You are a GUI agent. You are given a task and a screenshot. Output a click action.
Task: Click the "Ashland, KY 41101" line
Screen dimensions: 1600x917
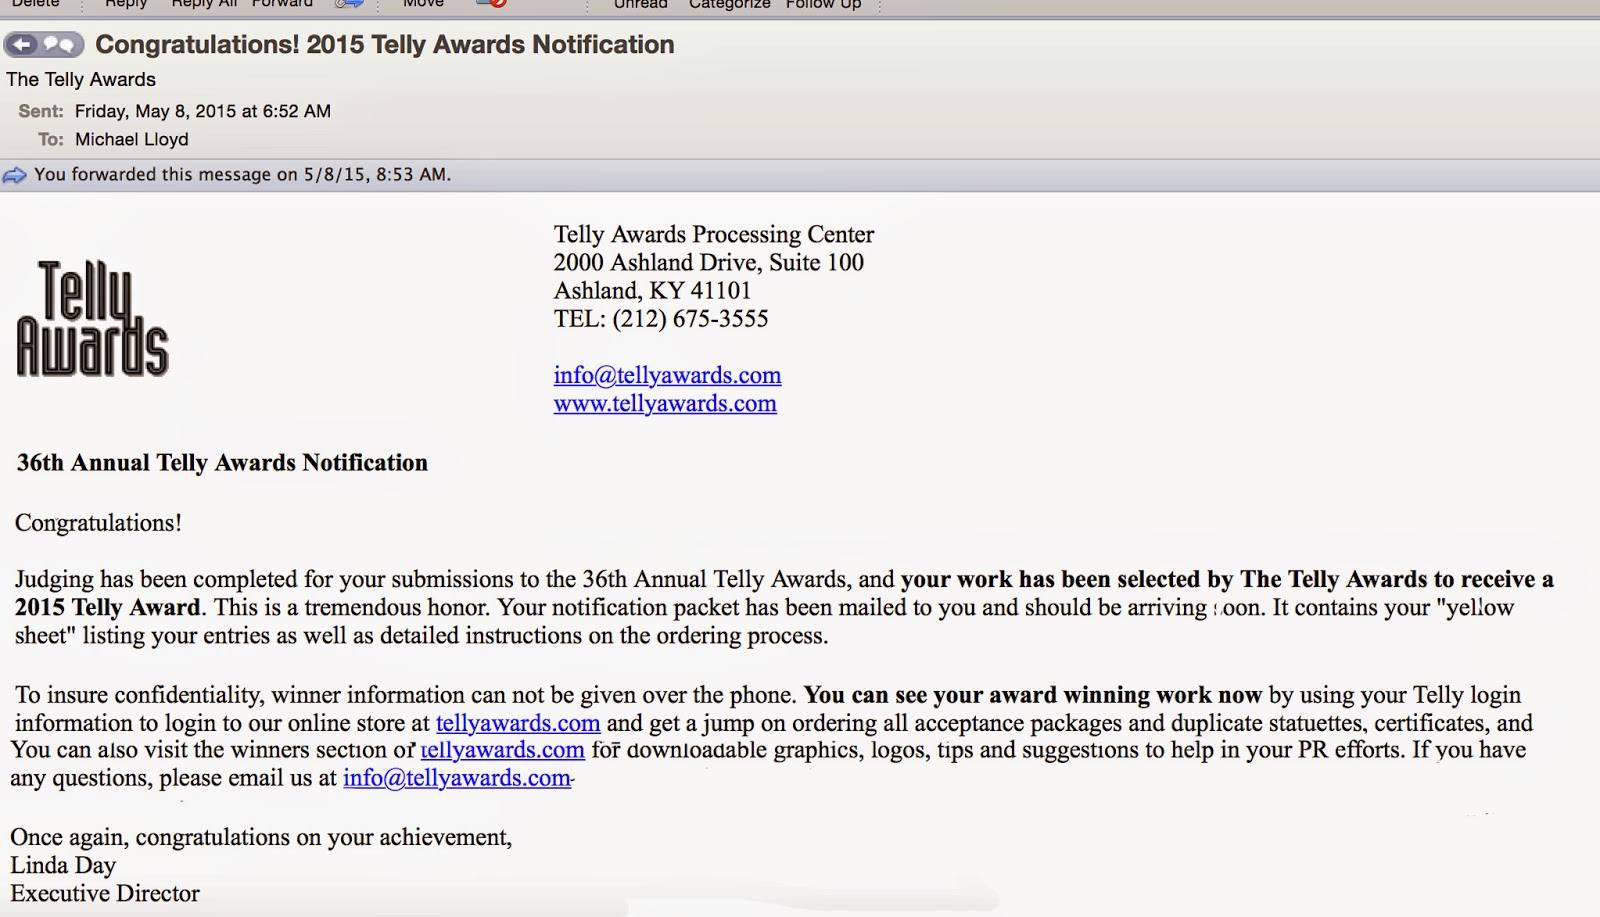click(652, 290)
